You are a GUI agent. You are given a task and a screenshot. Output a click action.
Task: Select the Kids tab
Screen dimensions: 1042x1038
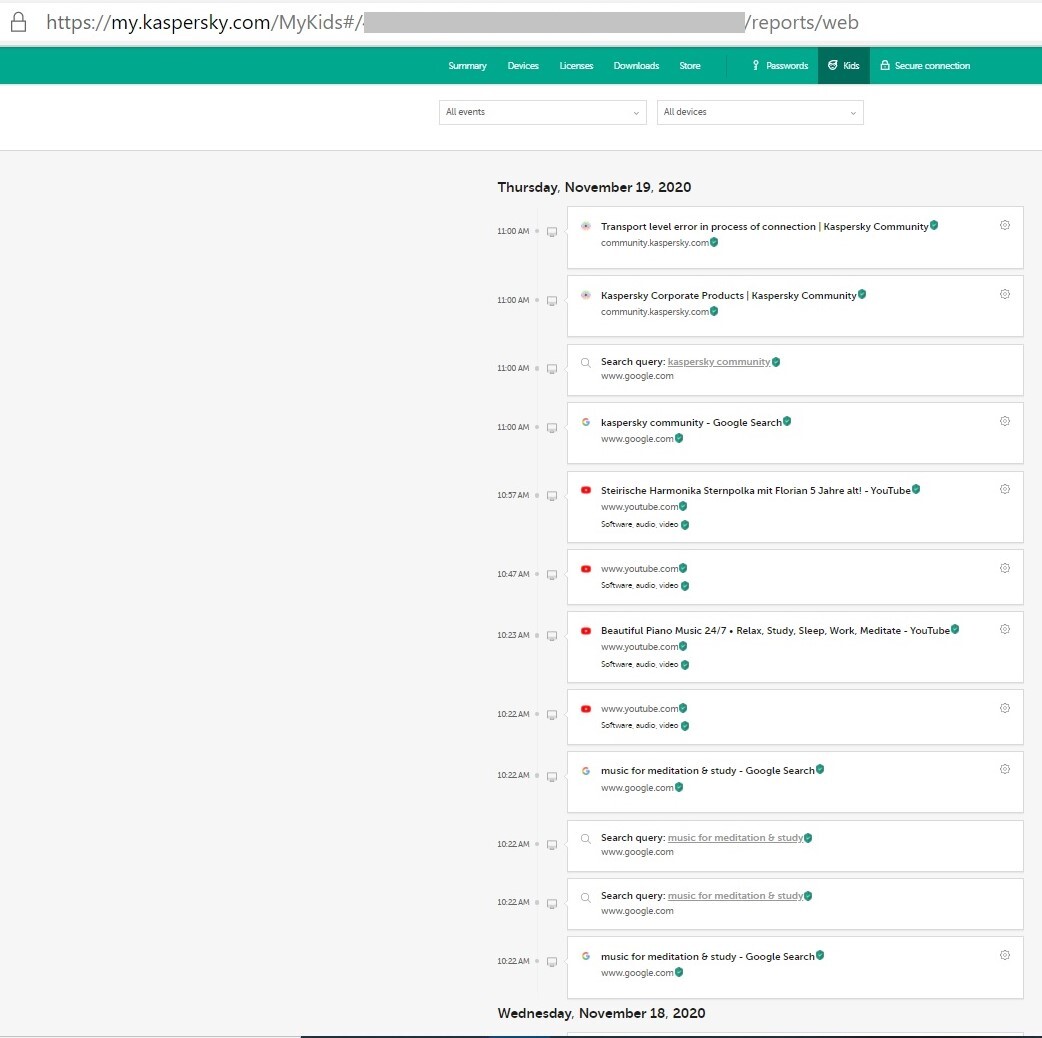pyautogui.click(x=843, y=66)
